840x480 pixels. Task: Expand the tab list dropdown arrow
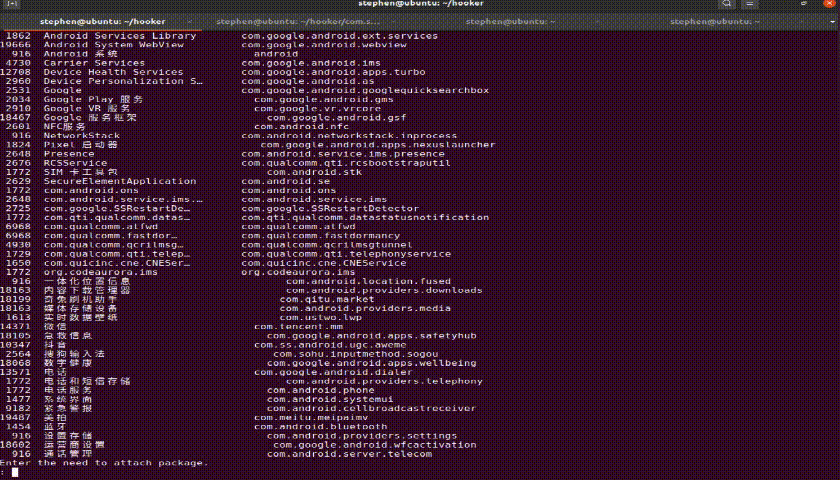[834, 21]
